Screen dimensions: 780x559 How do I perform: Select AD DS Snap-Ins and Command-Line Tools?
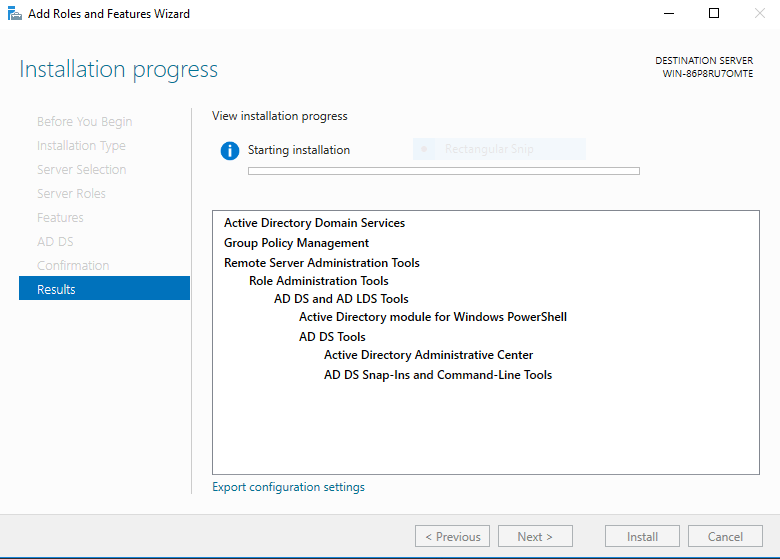(x=437, y=375)
